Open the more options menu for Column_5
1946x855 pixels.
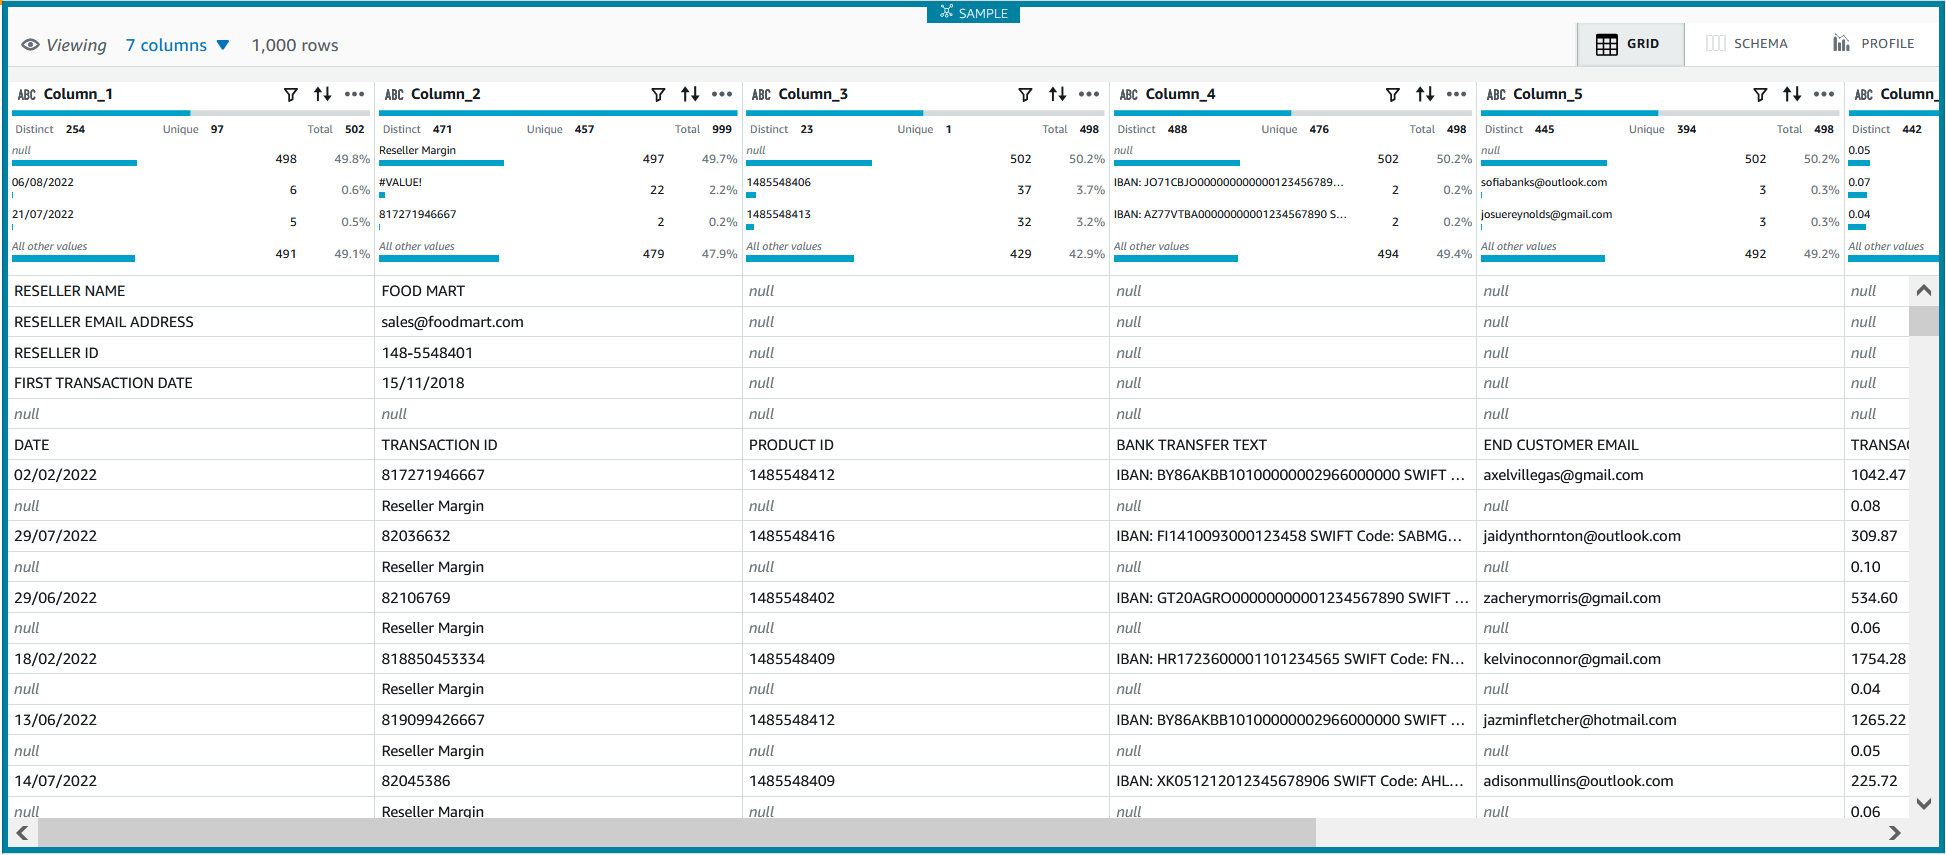tap(1824, 94)
